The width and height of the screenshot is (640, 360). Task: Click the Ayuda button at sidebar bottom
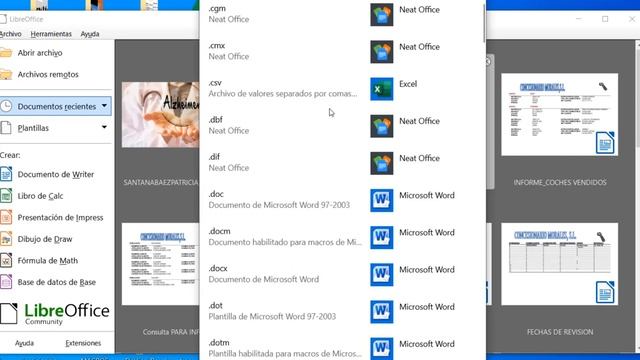coord(24,343)
